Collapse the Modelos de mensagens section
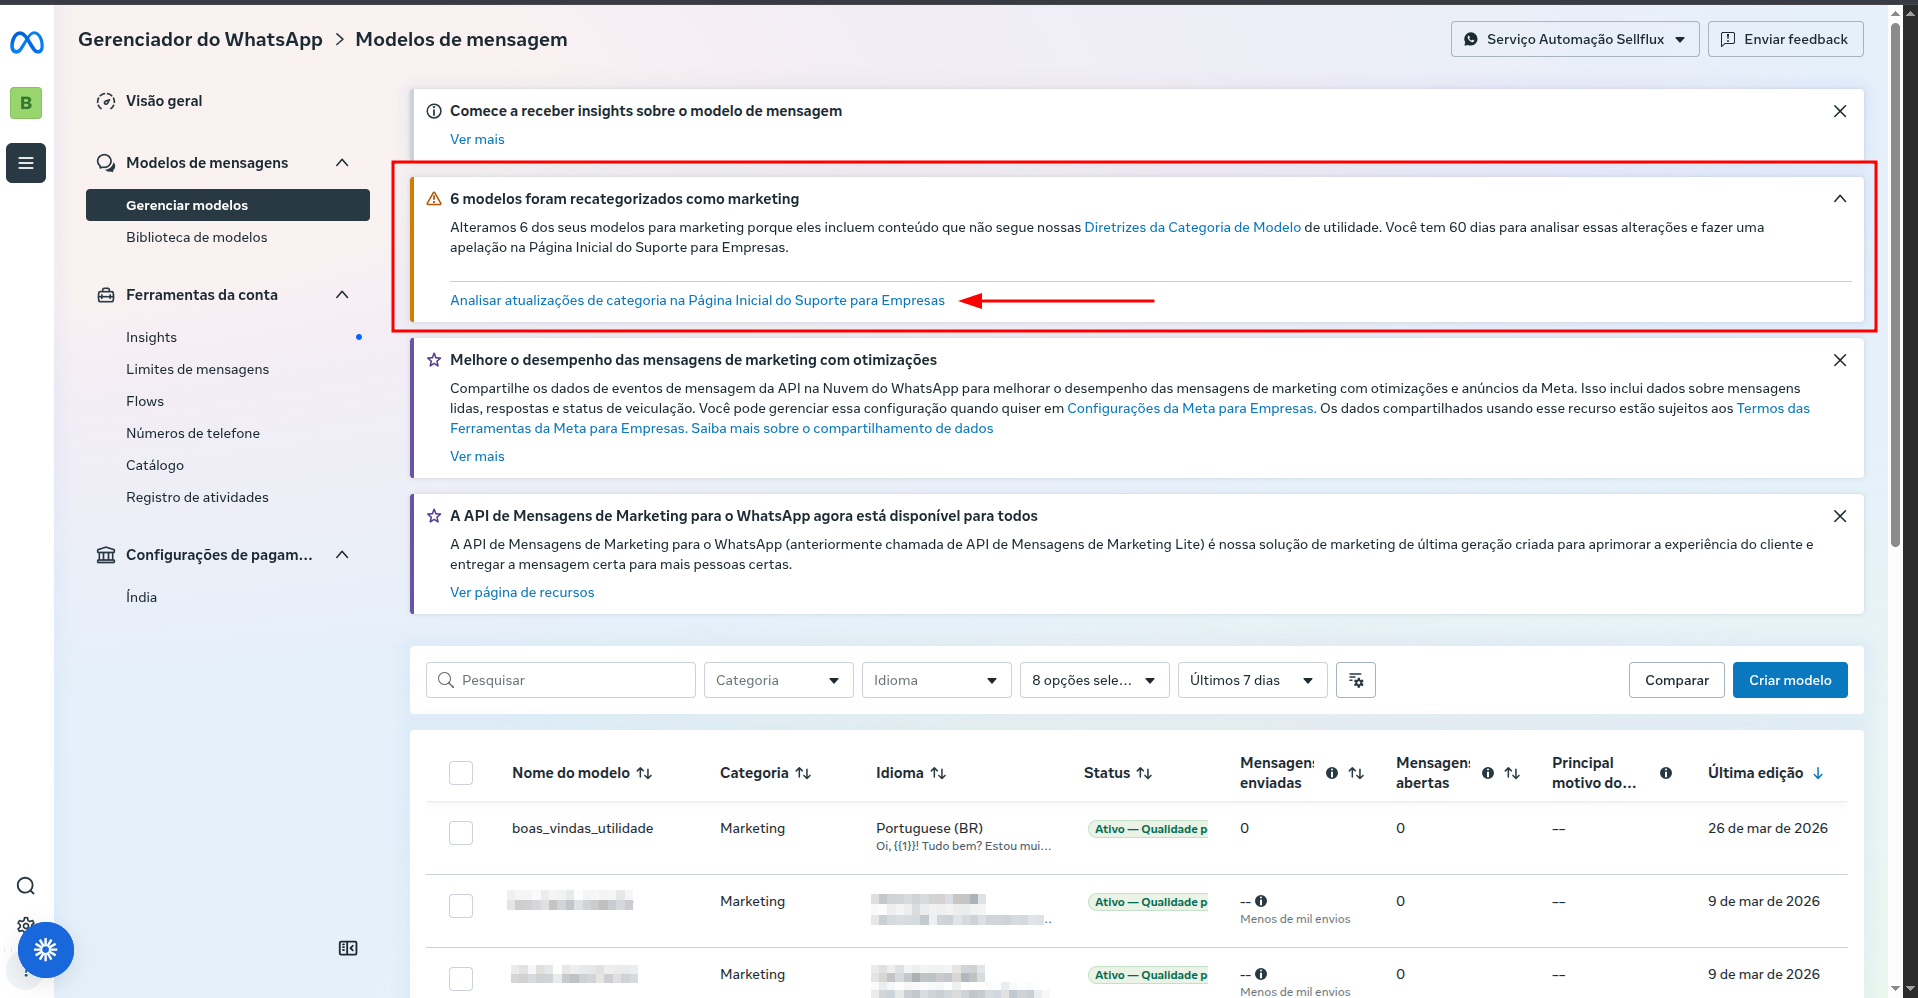This screenshot has height=998, width=1918. tap(342, 163)
